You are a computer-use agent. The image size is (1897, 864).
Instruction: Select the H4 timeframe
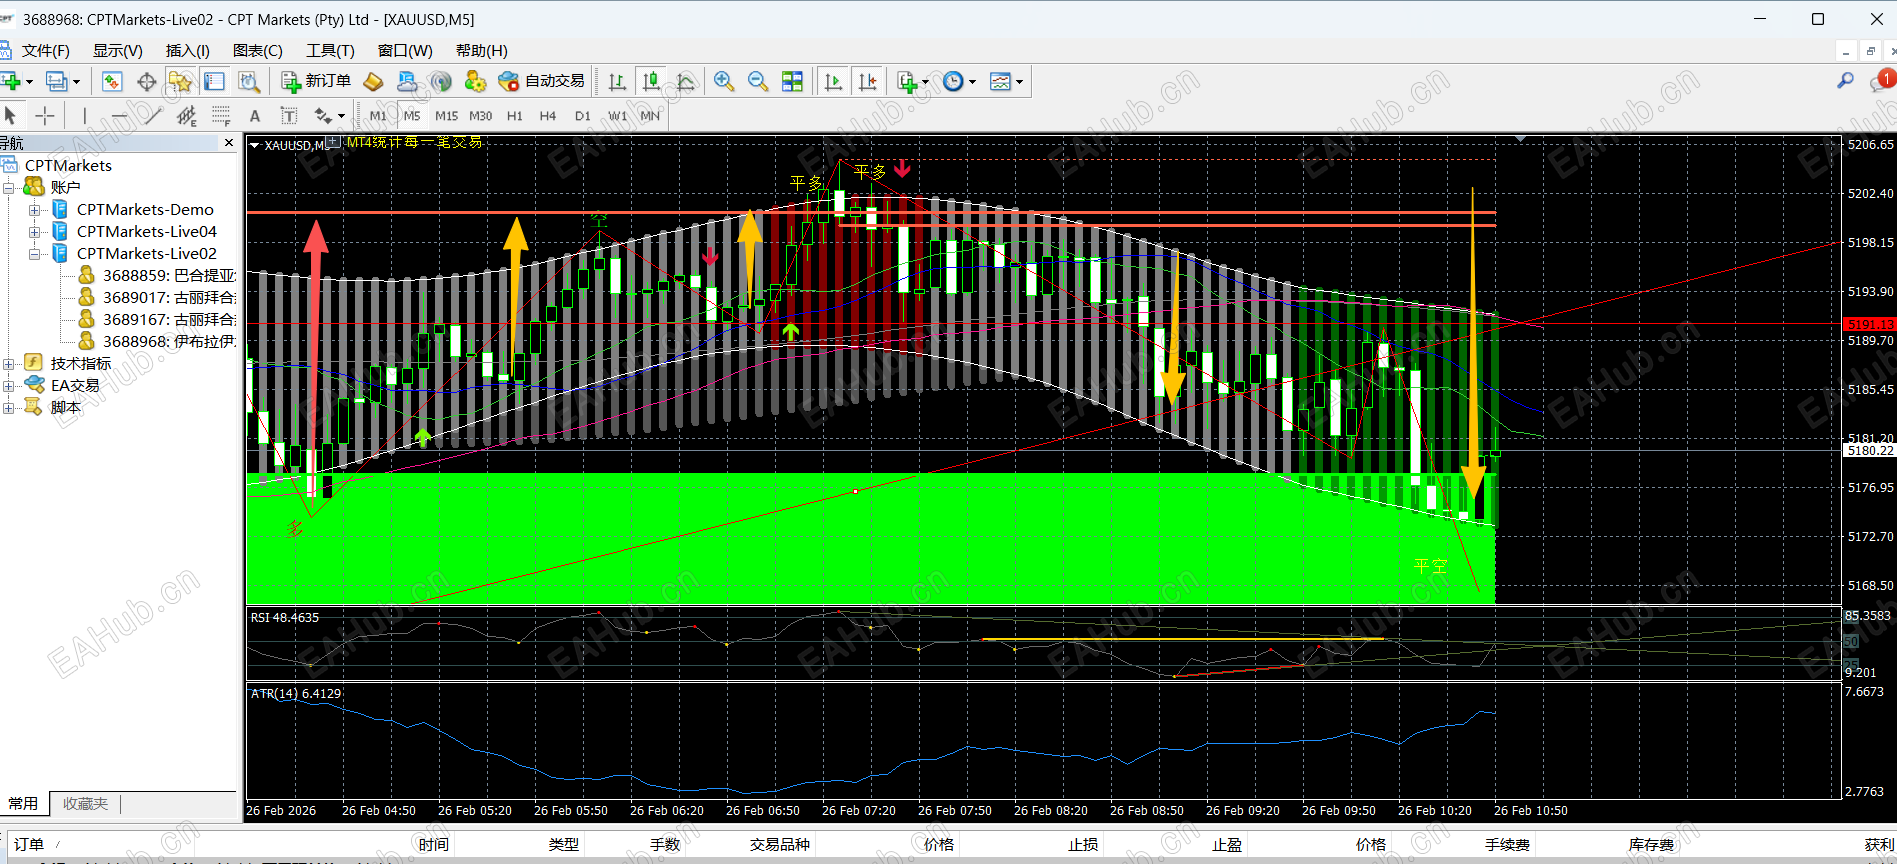[548, 115]
